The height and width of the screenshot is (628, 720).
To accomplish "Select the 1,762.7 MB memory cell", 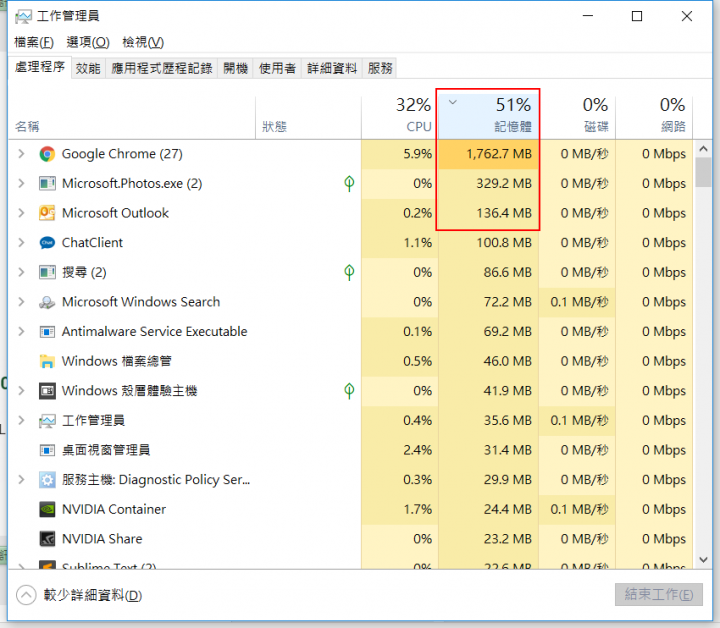I will 489,154.
